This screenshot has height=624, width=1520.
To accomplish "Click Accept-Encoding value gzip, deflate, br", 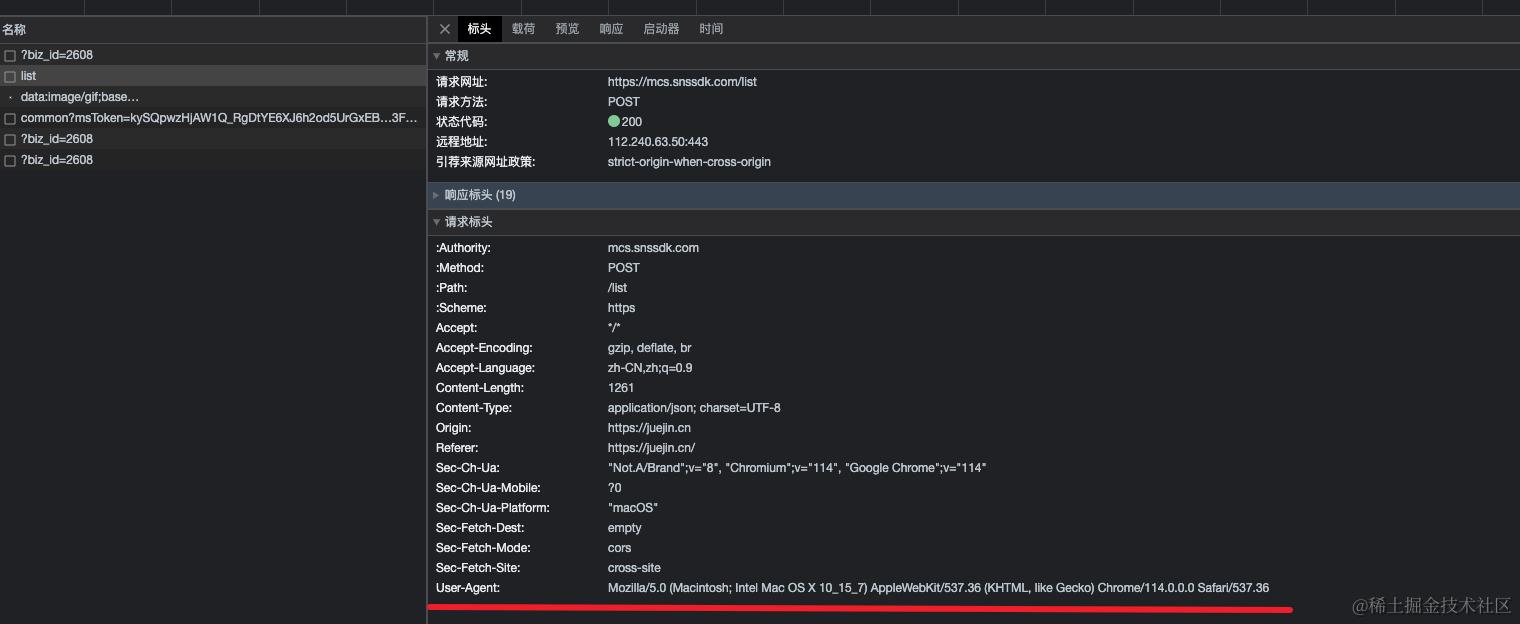I will click(x=650, y=348).
